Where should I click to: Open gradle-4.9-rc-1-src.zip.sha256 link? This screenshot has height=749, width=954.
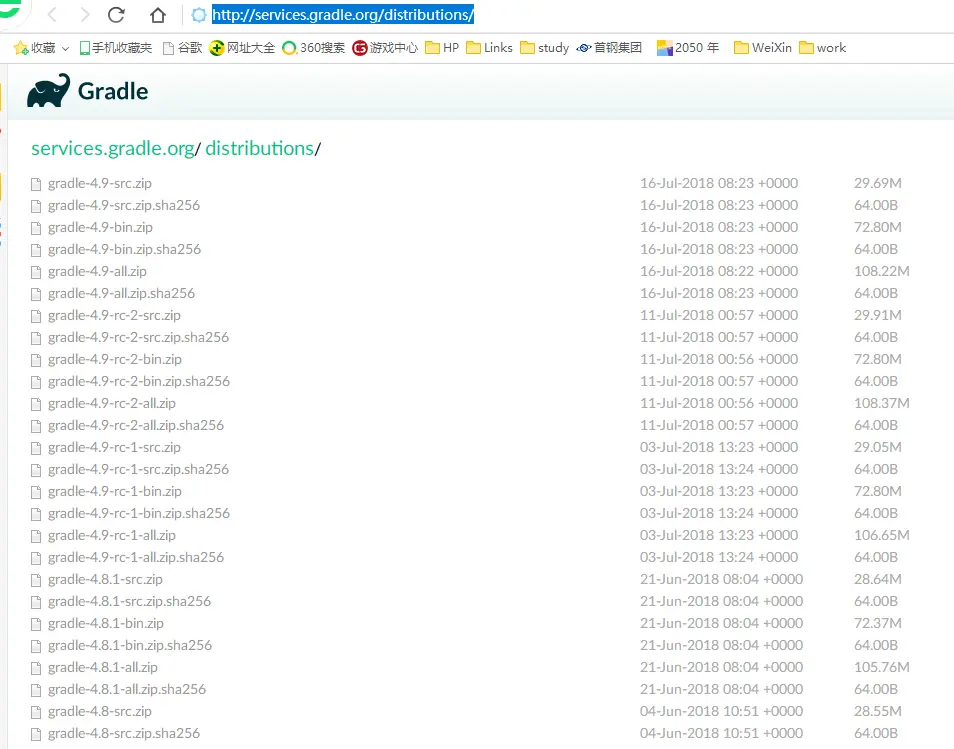click(x=139, y=469)
